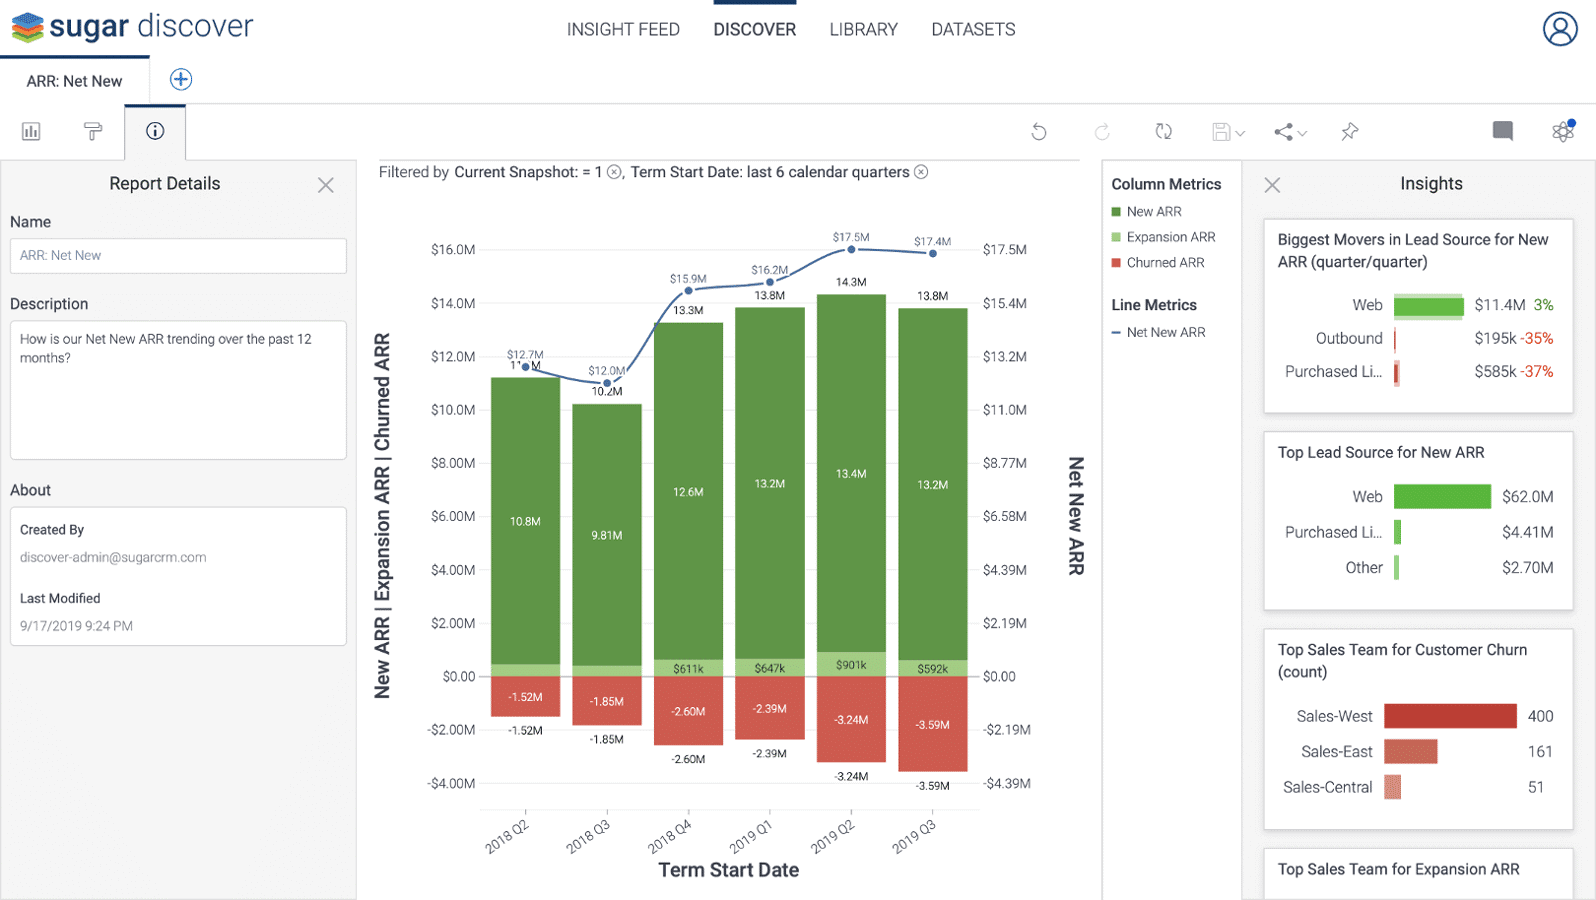Close the Insights panel
This screenshot has width=1596, height=900.
[x=1272, y=185]
